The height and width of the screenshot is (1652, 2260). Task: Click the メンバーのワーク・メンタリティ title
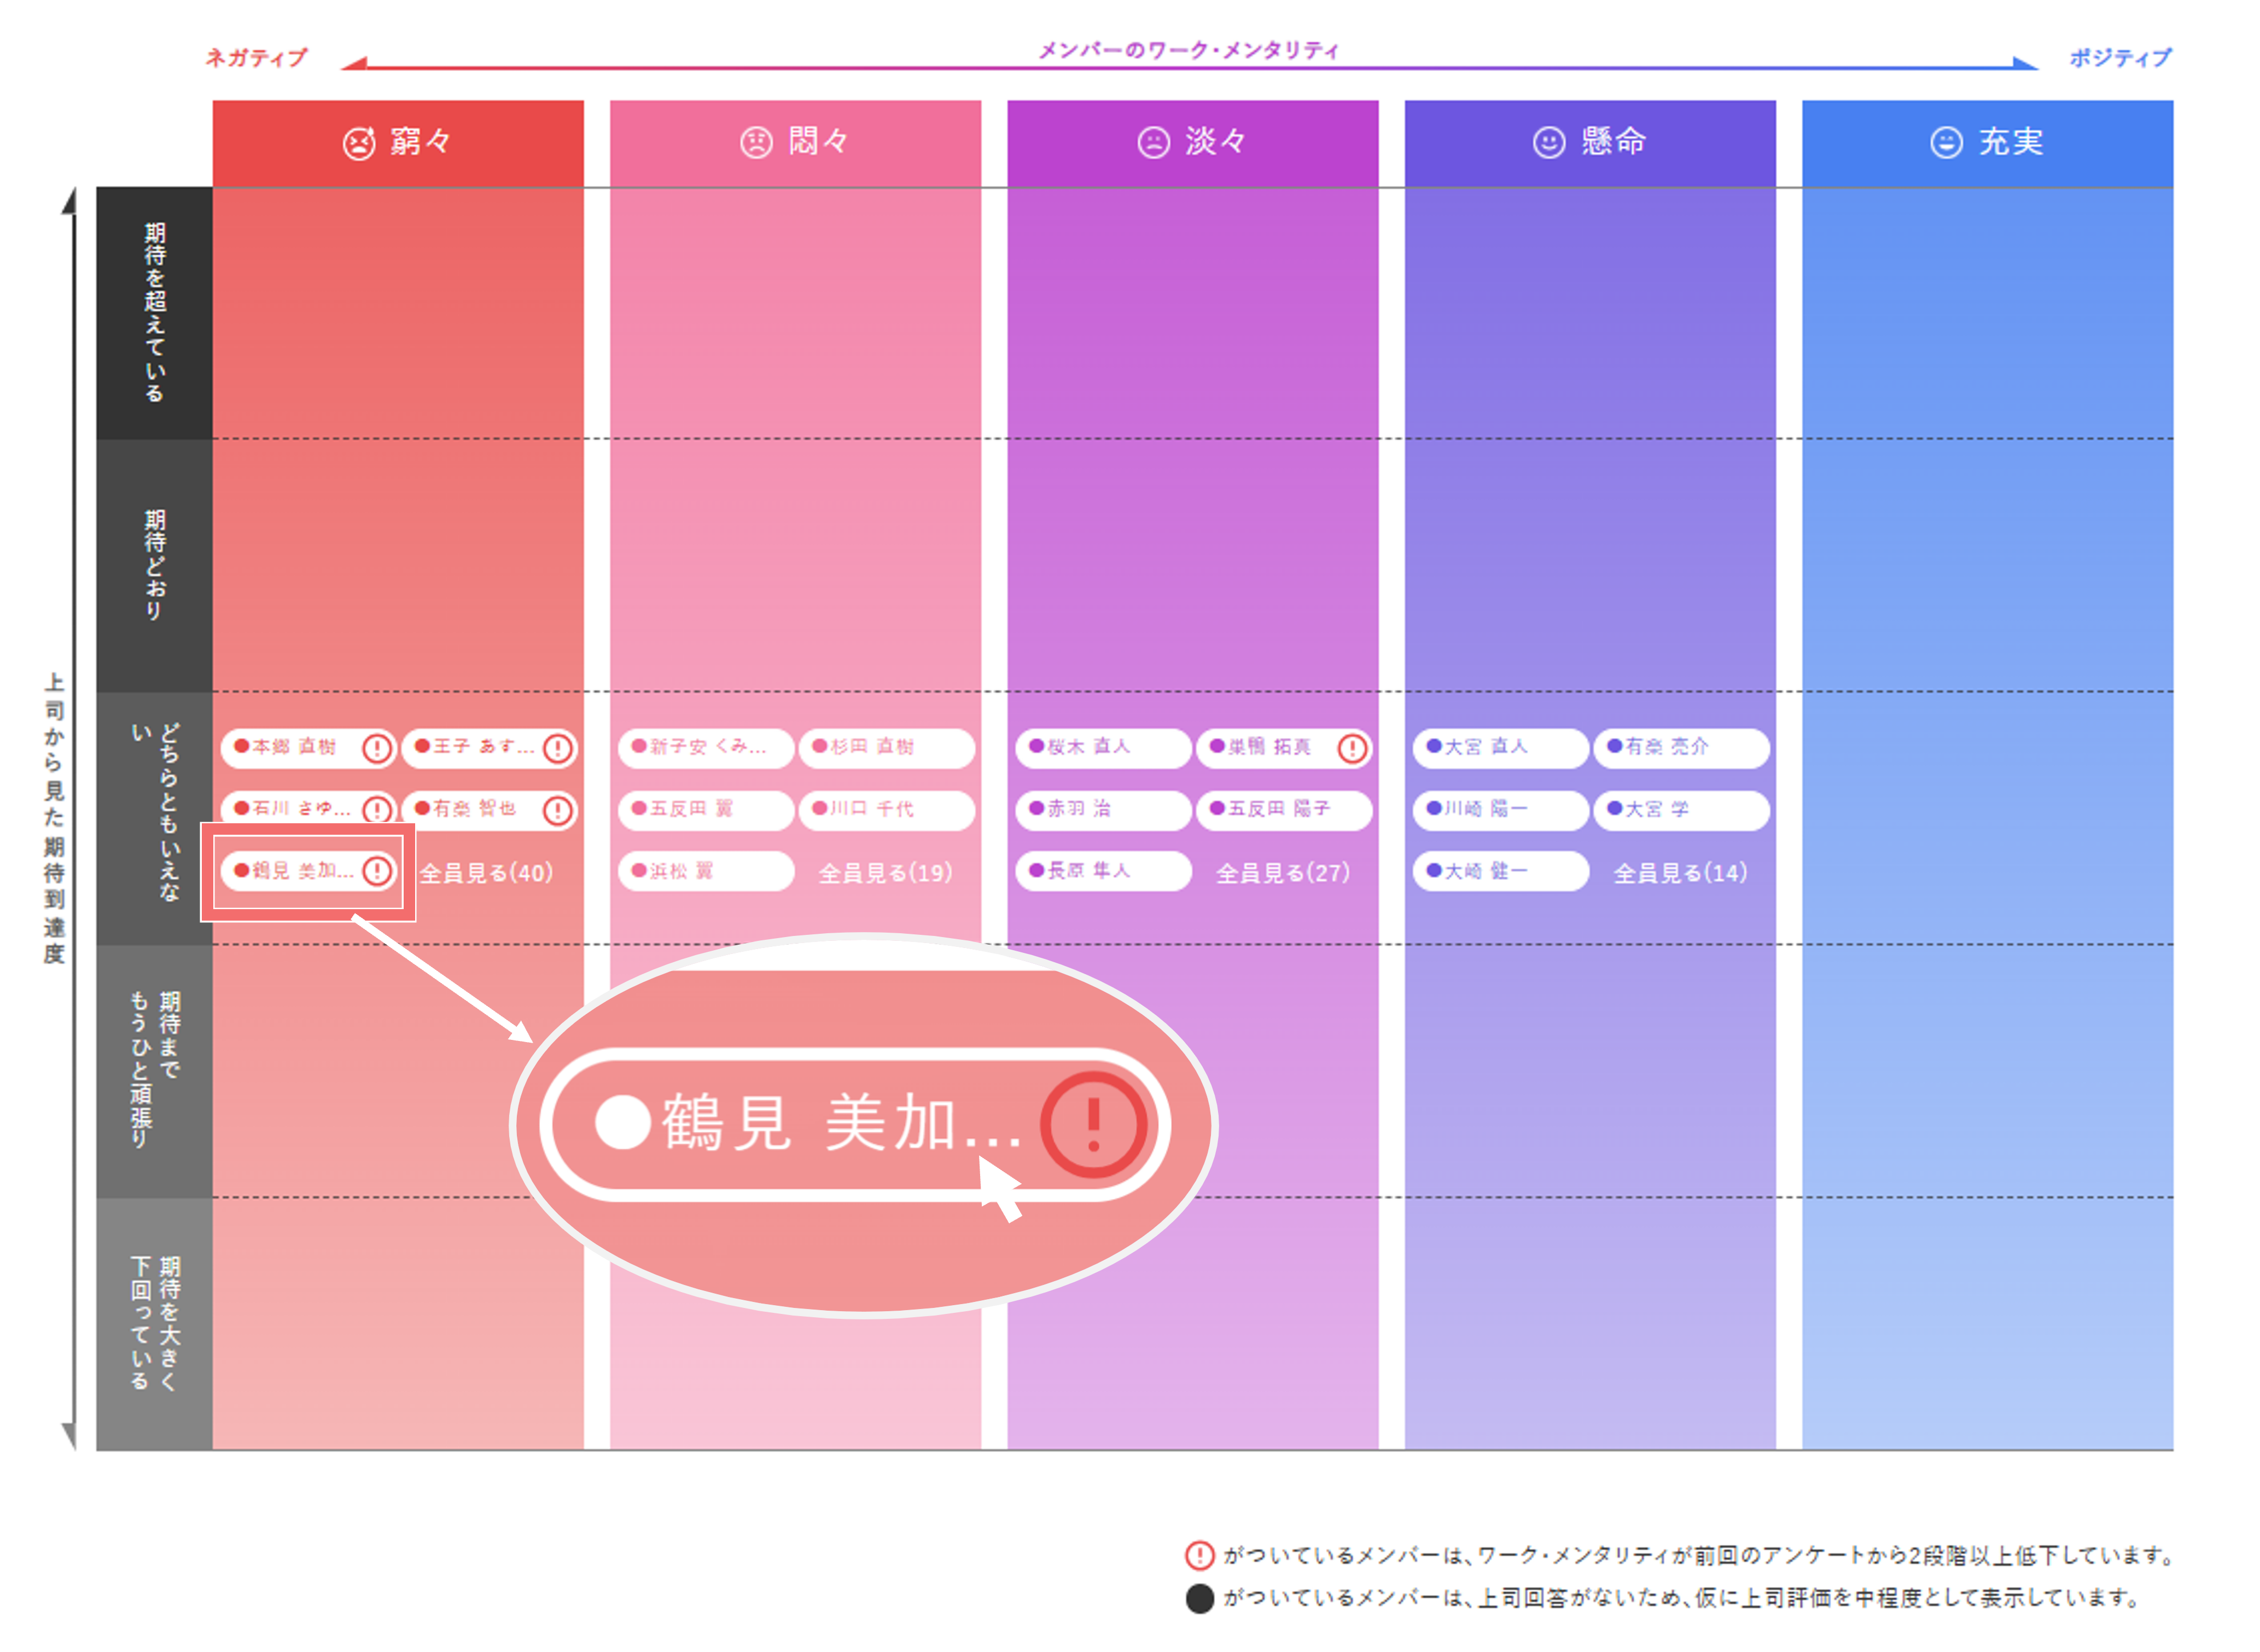[1188, 50]
